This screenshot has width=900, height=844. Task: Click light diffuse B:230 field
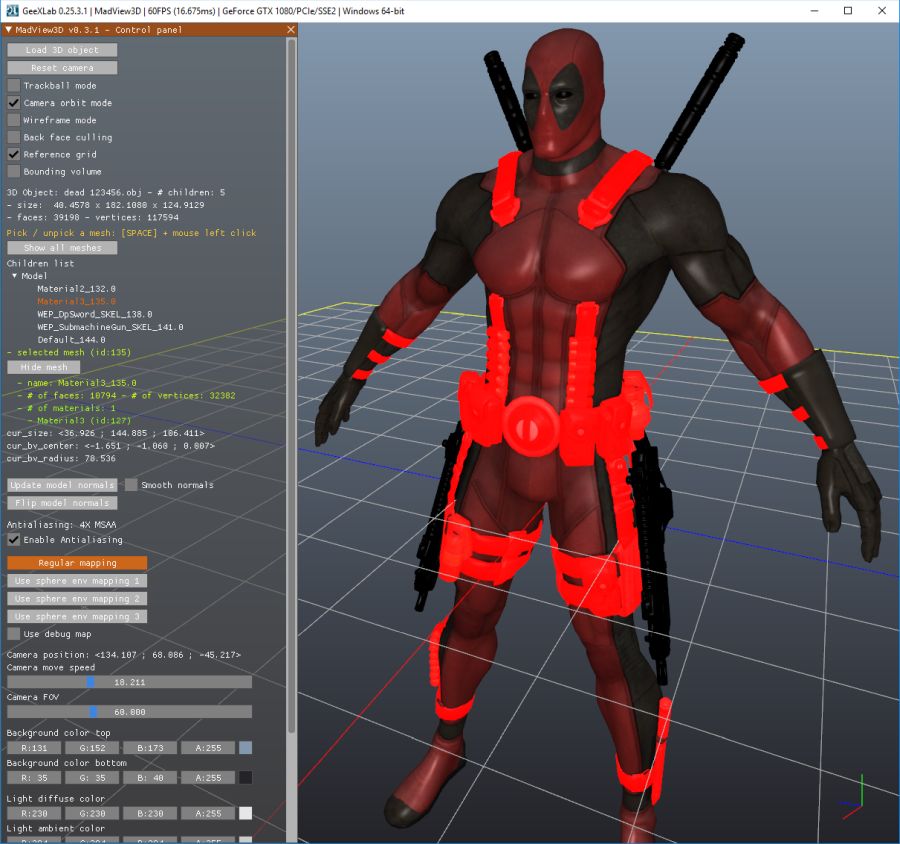coord(150,814)
